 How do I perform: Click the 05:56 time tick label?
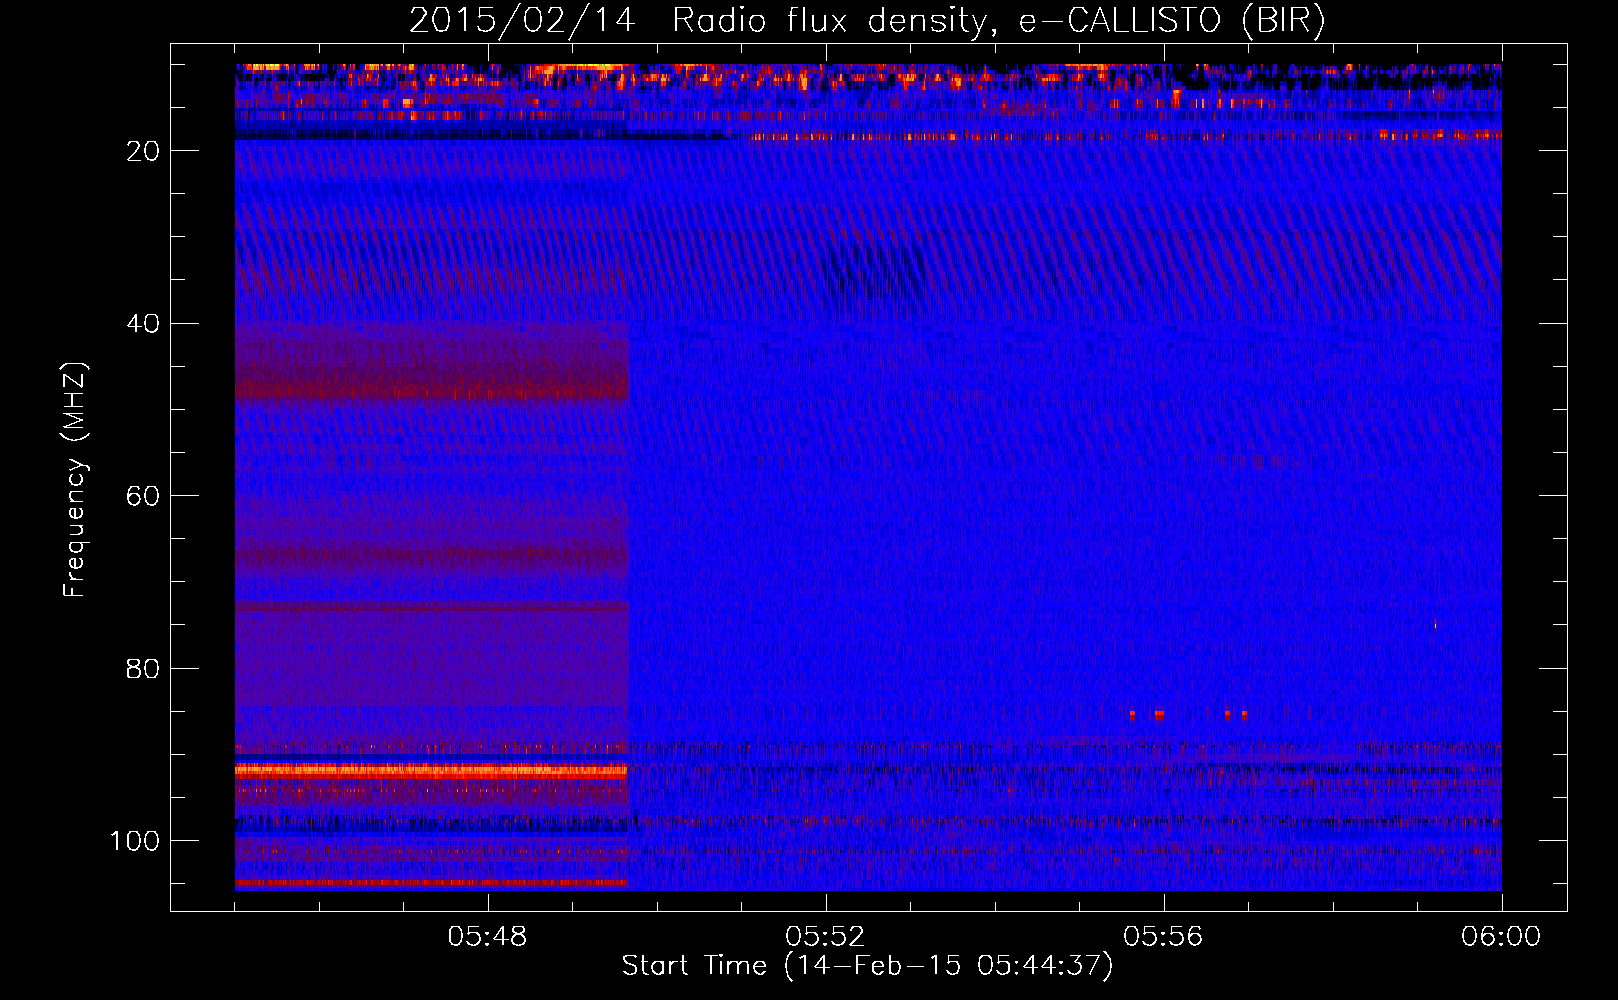tap(1164, 937)
